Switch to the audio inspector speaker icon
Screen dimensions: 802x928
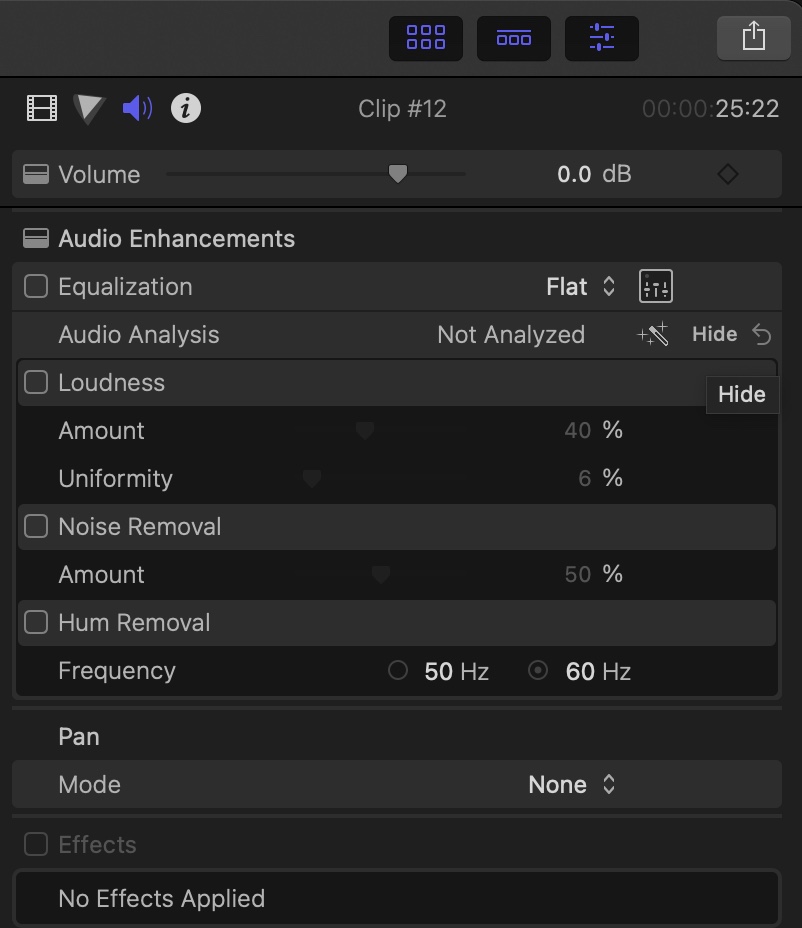click(x=138, y=108)
